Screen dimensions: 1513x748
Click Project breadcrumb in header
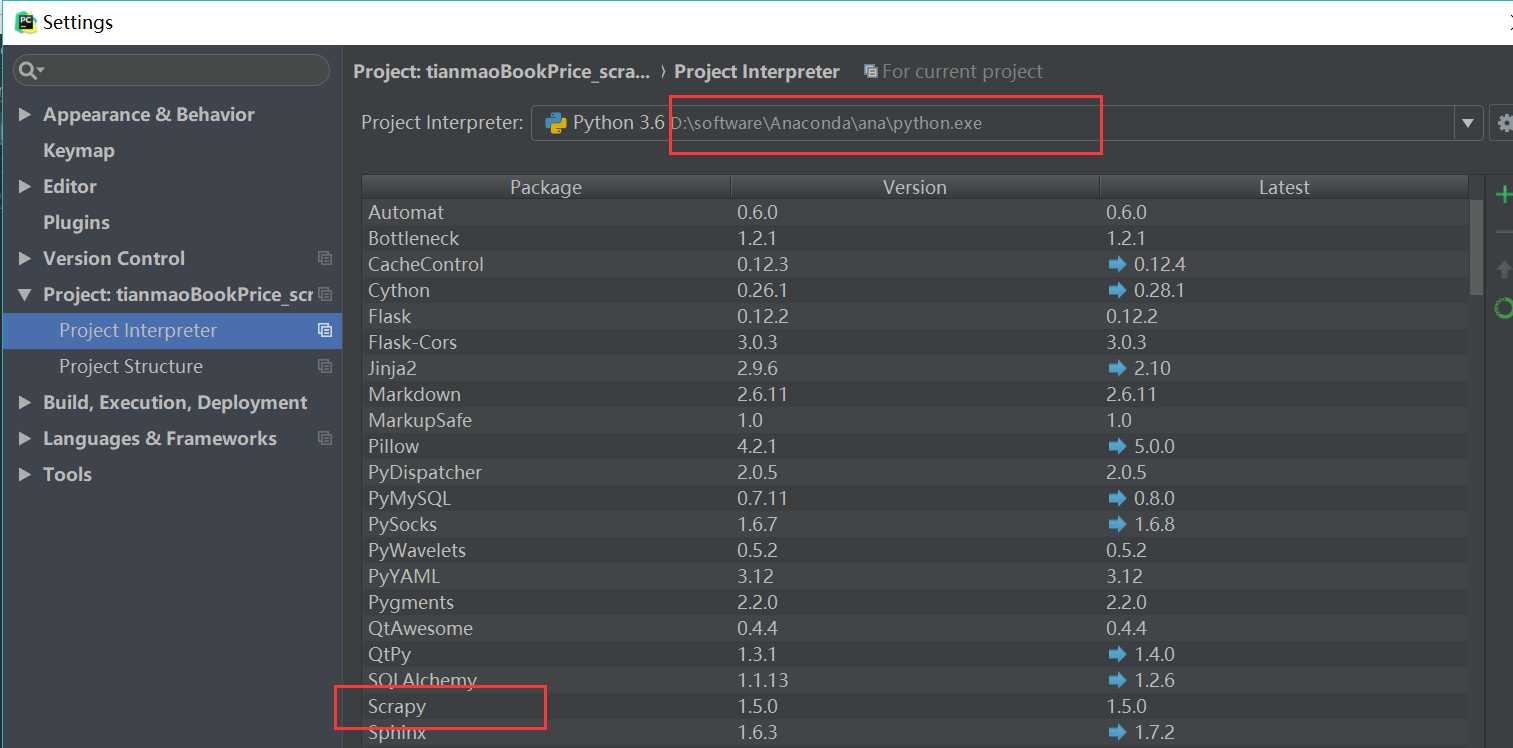pos(502,72)
